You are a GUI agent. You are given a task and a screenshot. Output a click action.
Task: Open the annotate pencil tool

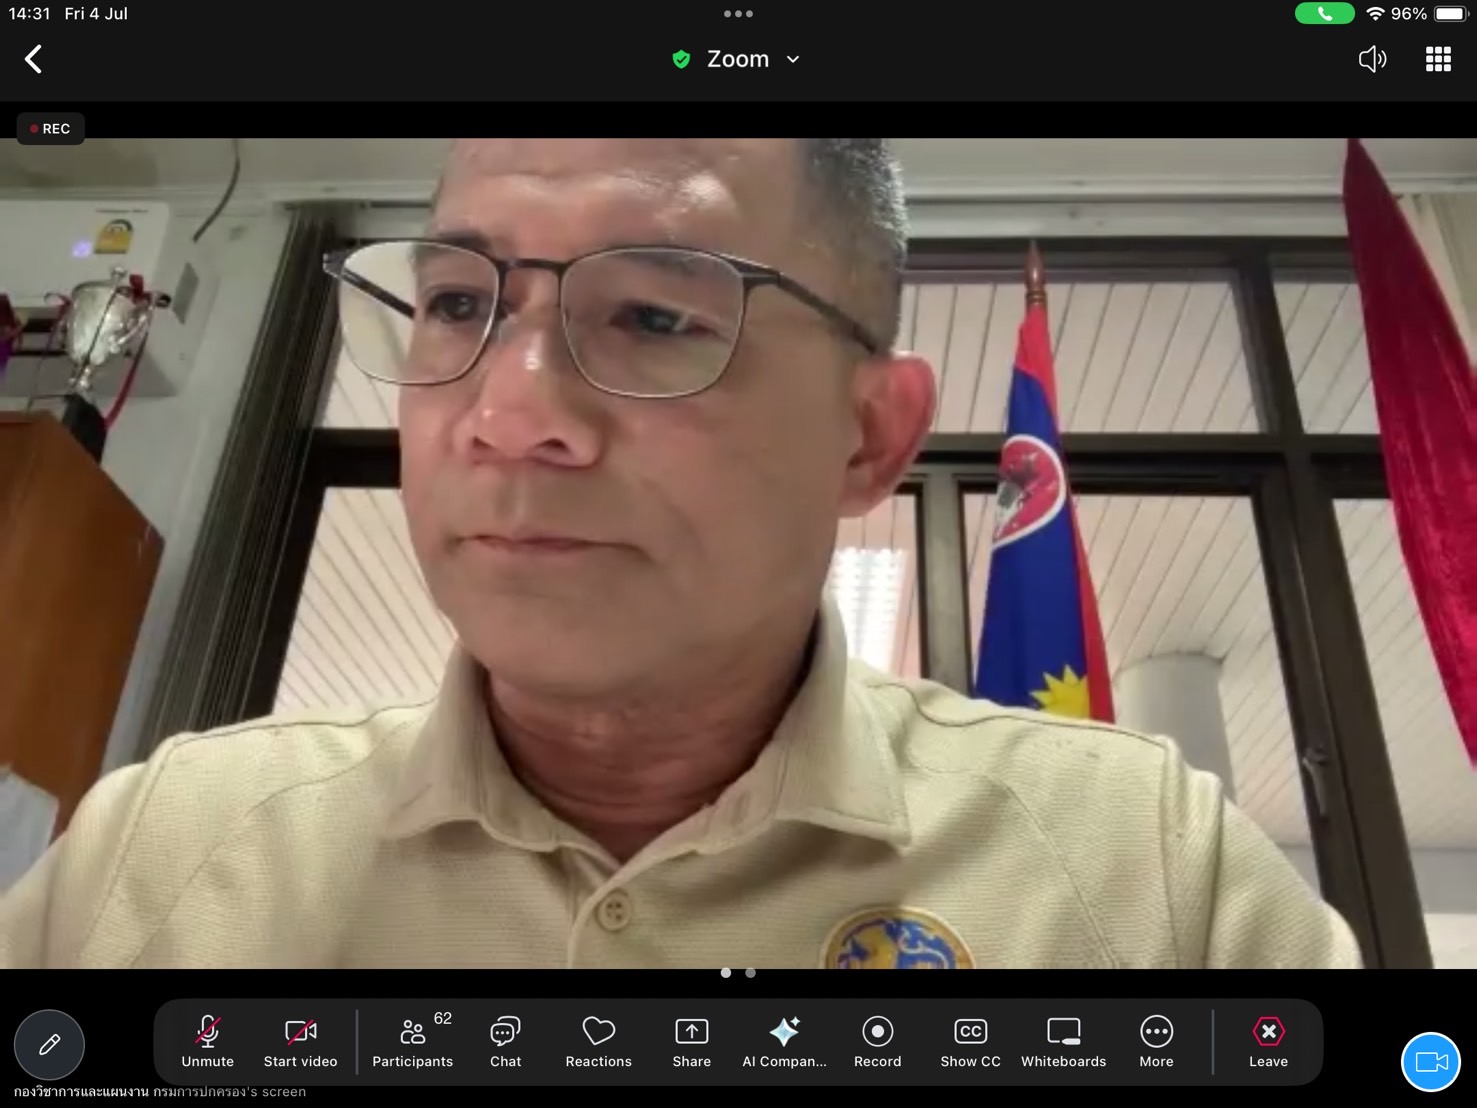(x=49, y=1045)
